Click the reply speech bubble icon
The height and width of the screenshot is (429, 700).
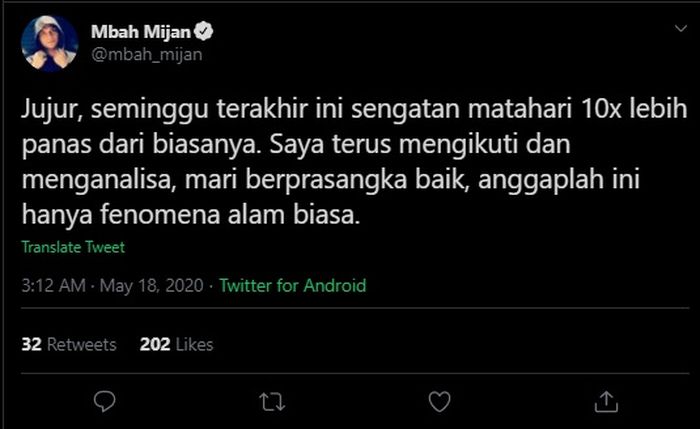tap(105, 401)
